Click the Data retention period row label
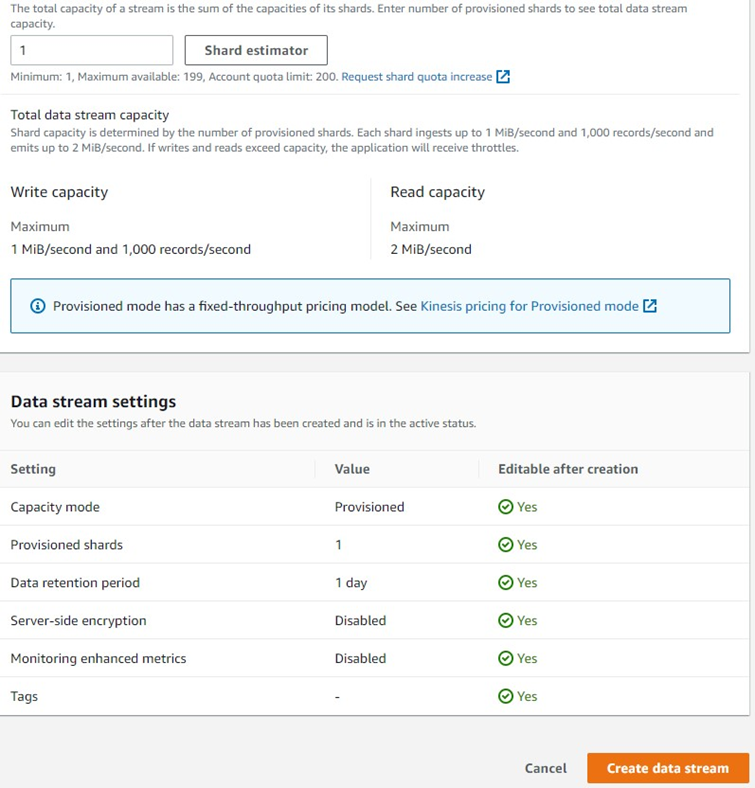Image resolution: width=755 pixels, height=788 pixels. pos(75,583)
